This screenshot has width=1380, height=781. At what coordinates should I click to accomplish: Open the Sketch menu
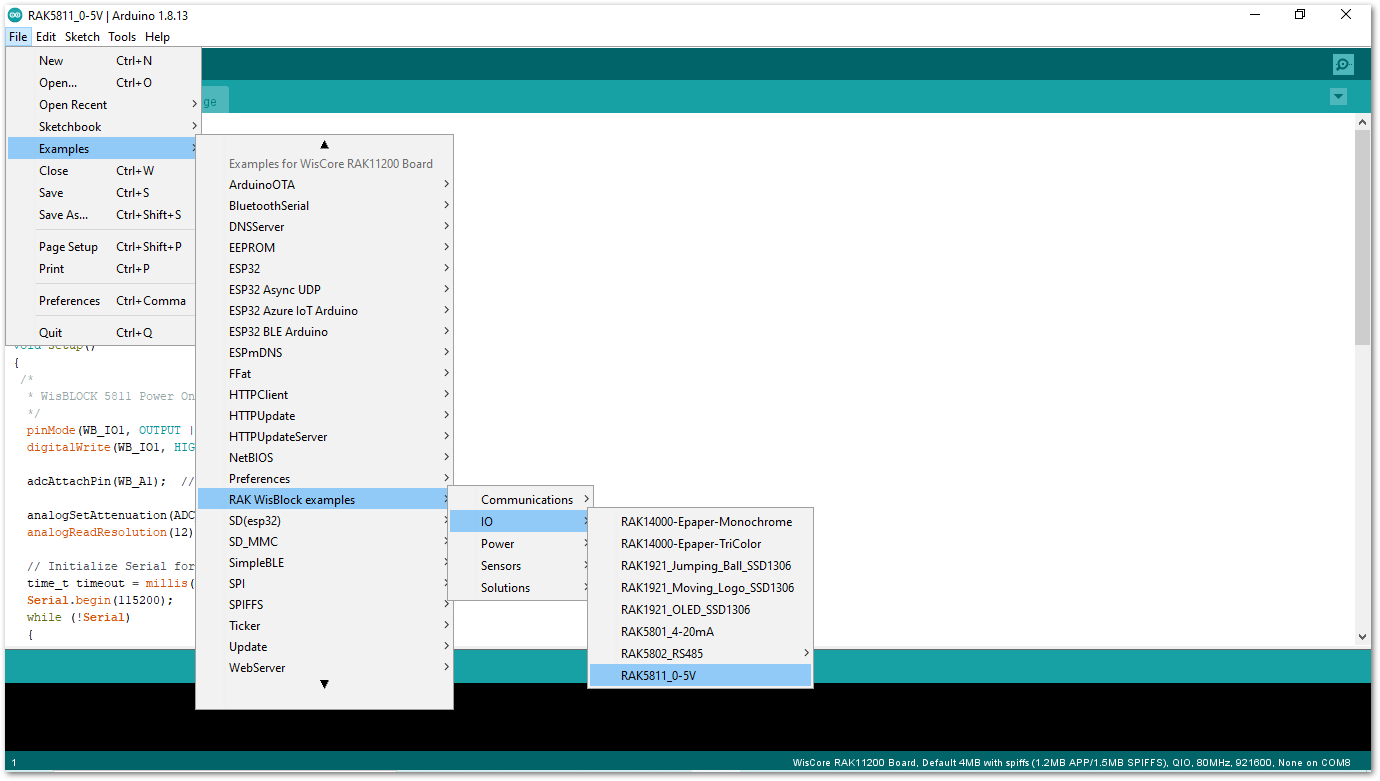pyautogui.click(x=82, y=37)
